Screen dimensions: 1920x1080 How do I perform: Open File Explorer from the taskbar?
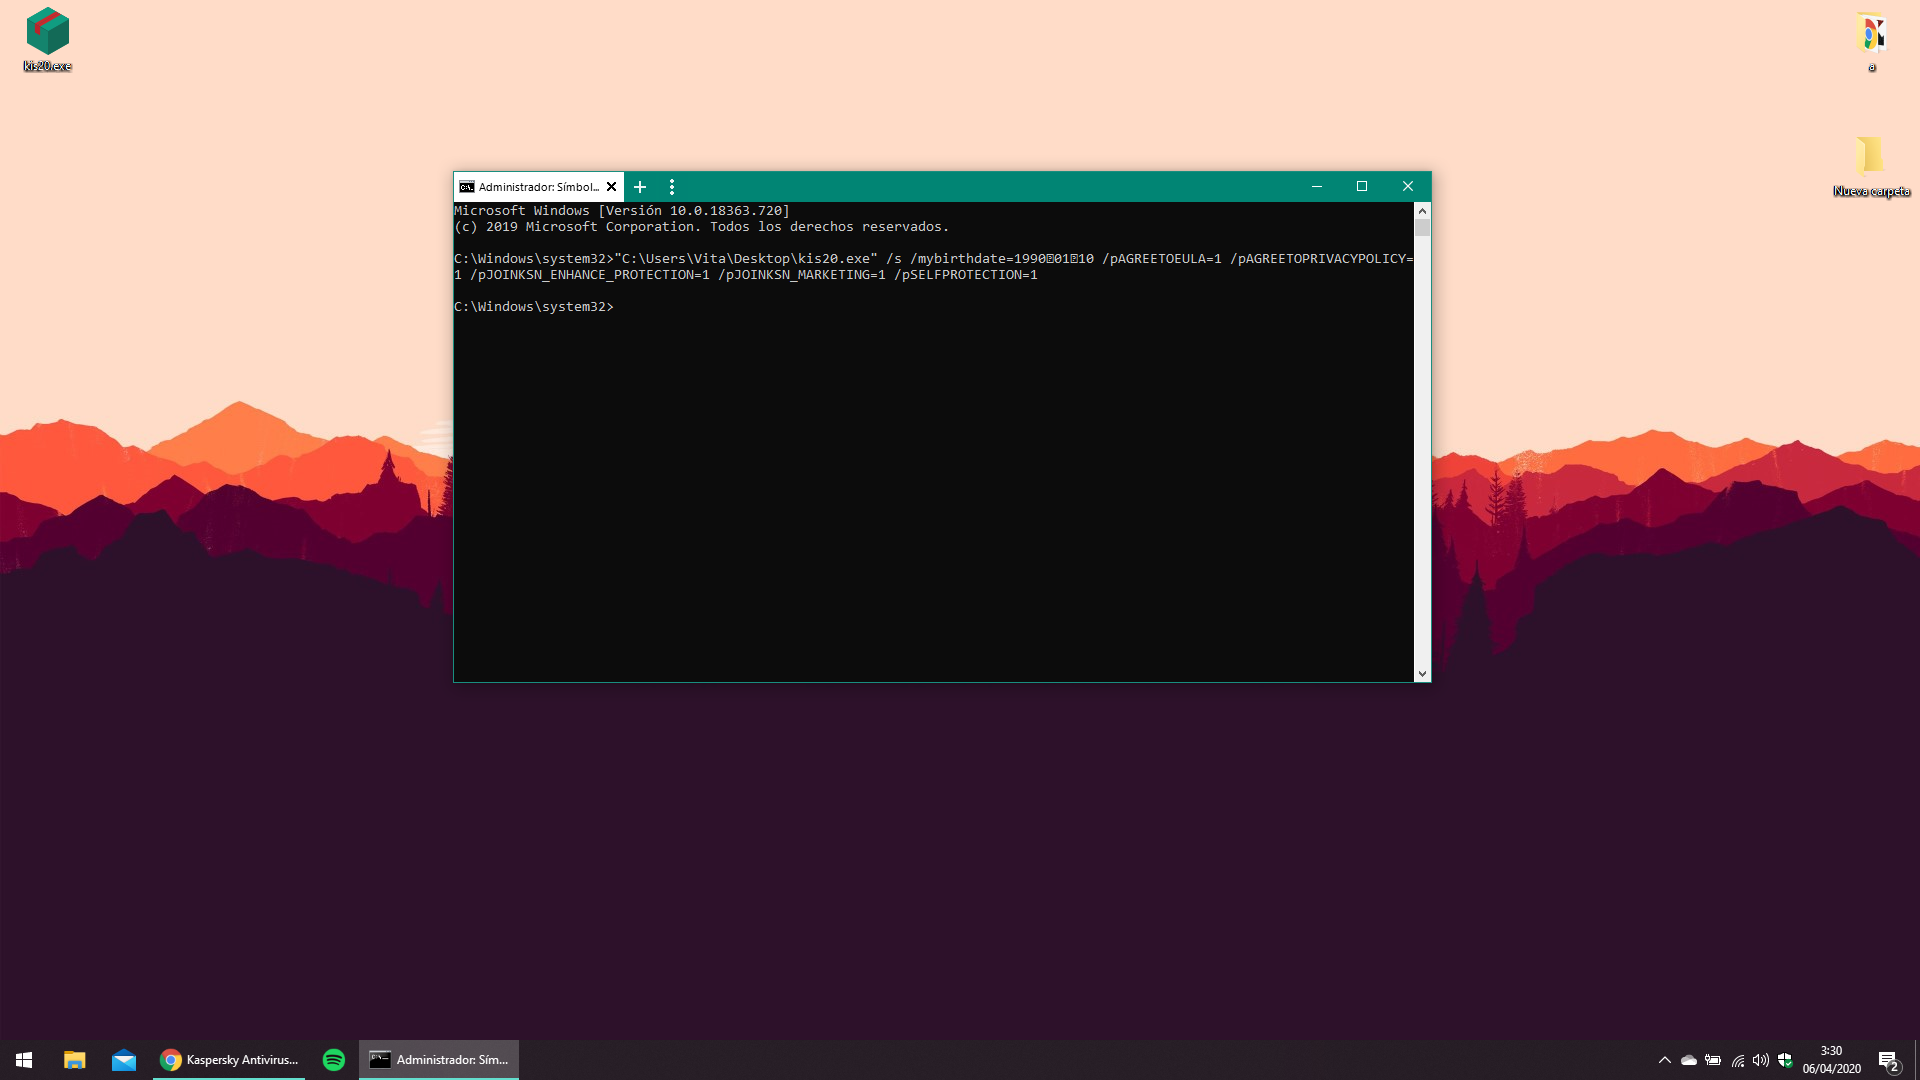pos(75,1060)
